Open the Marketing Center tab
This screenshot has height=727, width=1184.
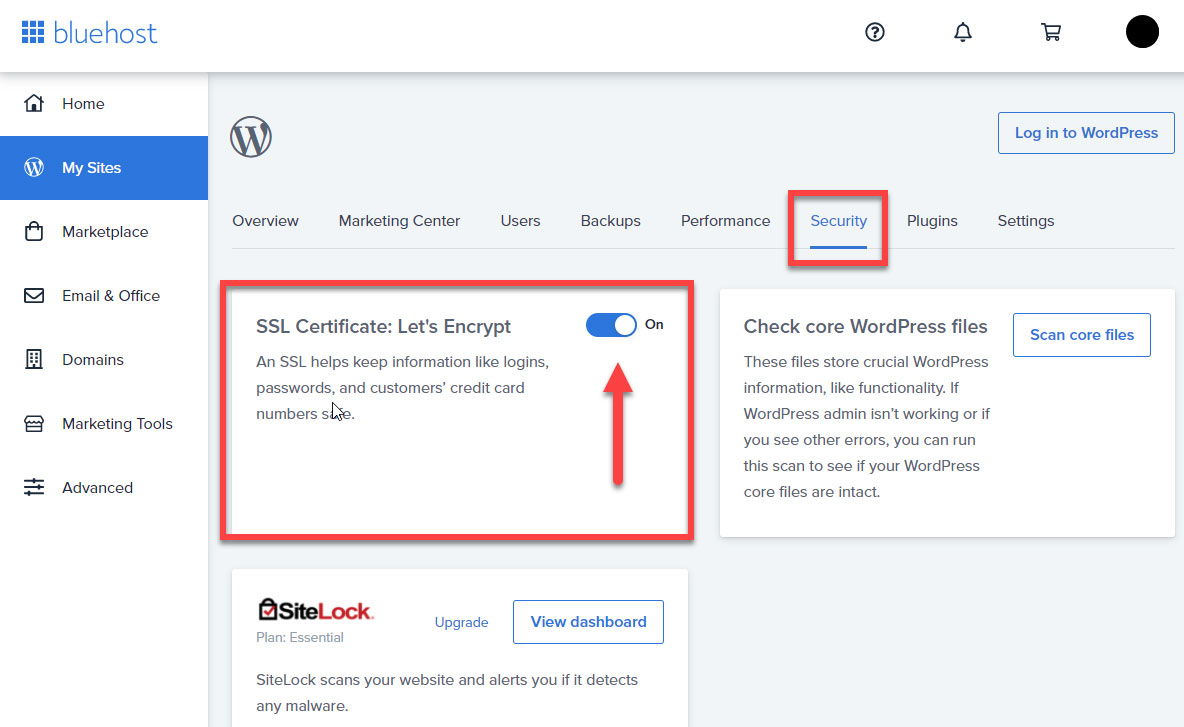tap(399, 221)
